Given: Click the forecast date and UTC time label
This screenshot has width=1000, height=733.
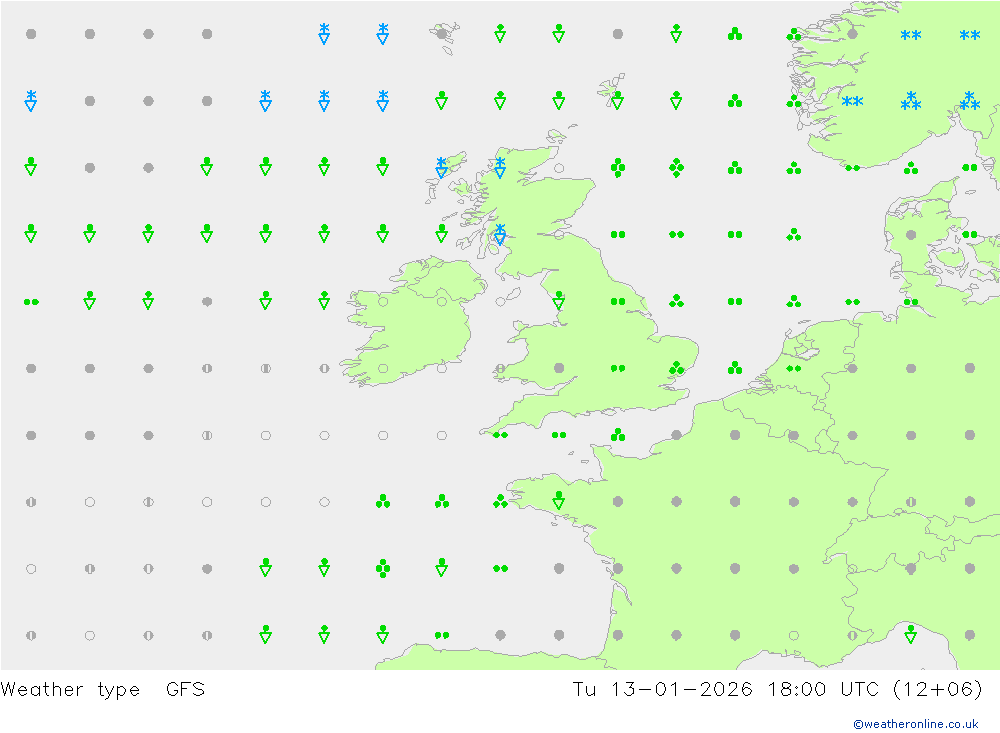Looking at the screenshot, I should 777,690.
